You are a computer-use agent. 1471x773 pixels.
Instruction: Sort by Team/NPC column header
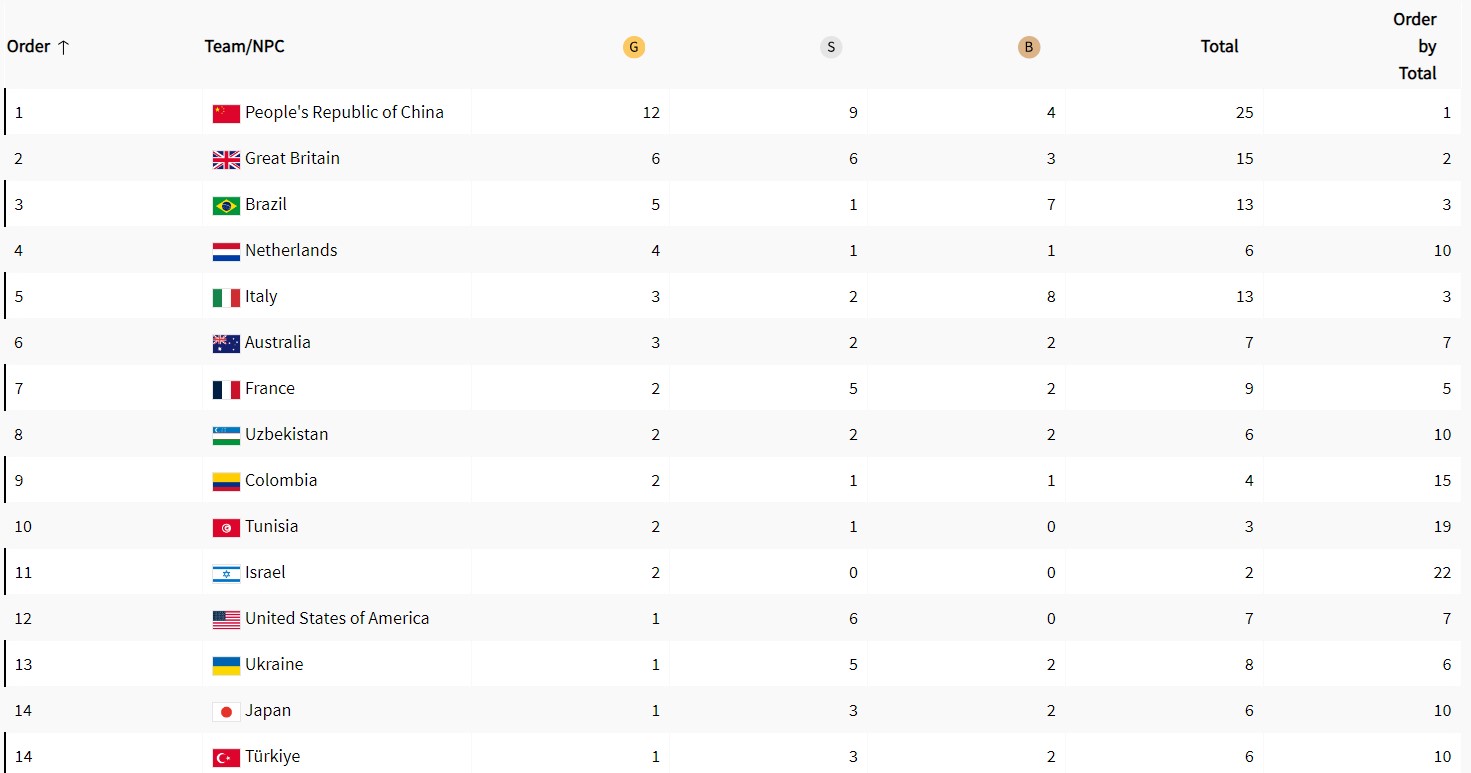click(x=244, y=46)
